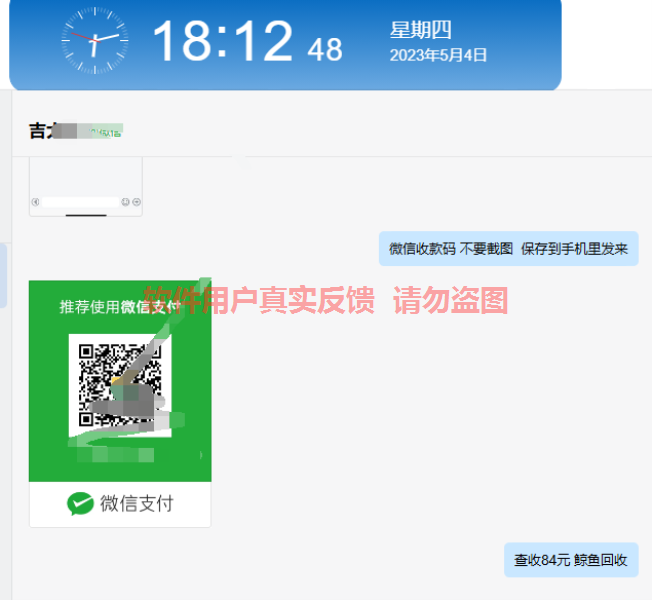Open the WeChat Pay QR code image
Image resolution: width=652 pixels, height=600 pixels.
pos(120,403)
